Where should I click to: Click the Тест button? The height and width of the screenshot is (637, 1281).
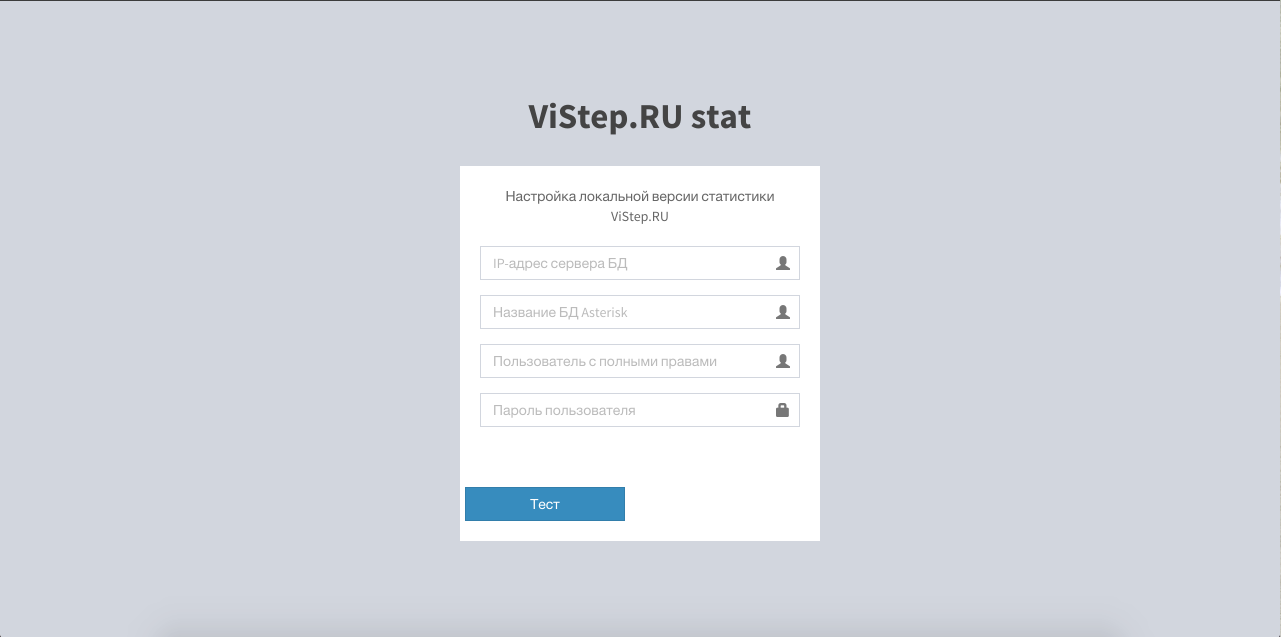click(545, 504)
